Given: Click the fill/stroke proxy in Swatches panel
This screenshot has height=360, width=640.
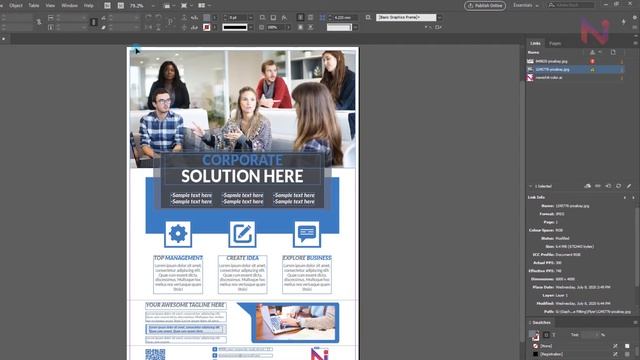Looking at the screenshot, I should pos(534,336).
